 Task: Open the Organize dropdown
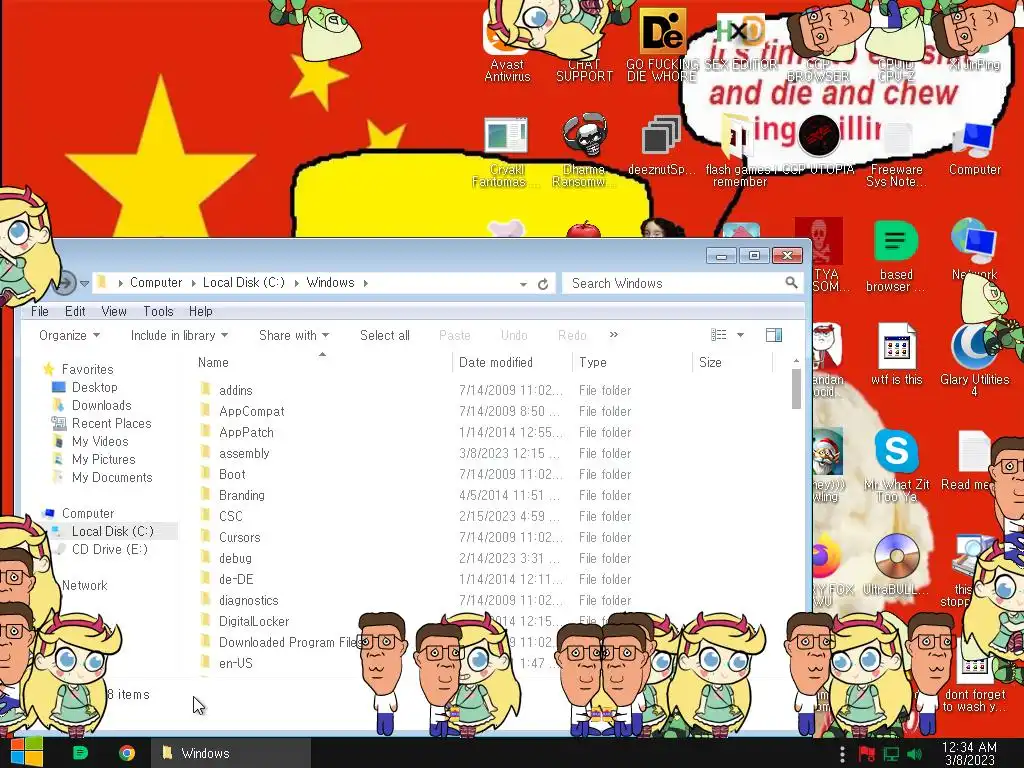tap(69, 335)
